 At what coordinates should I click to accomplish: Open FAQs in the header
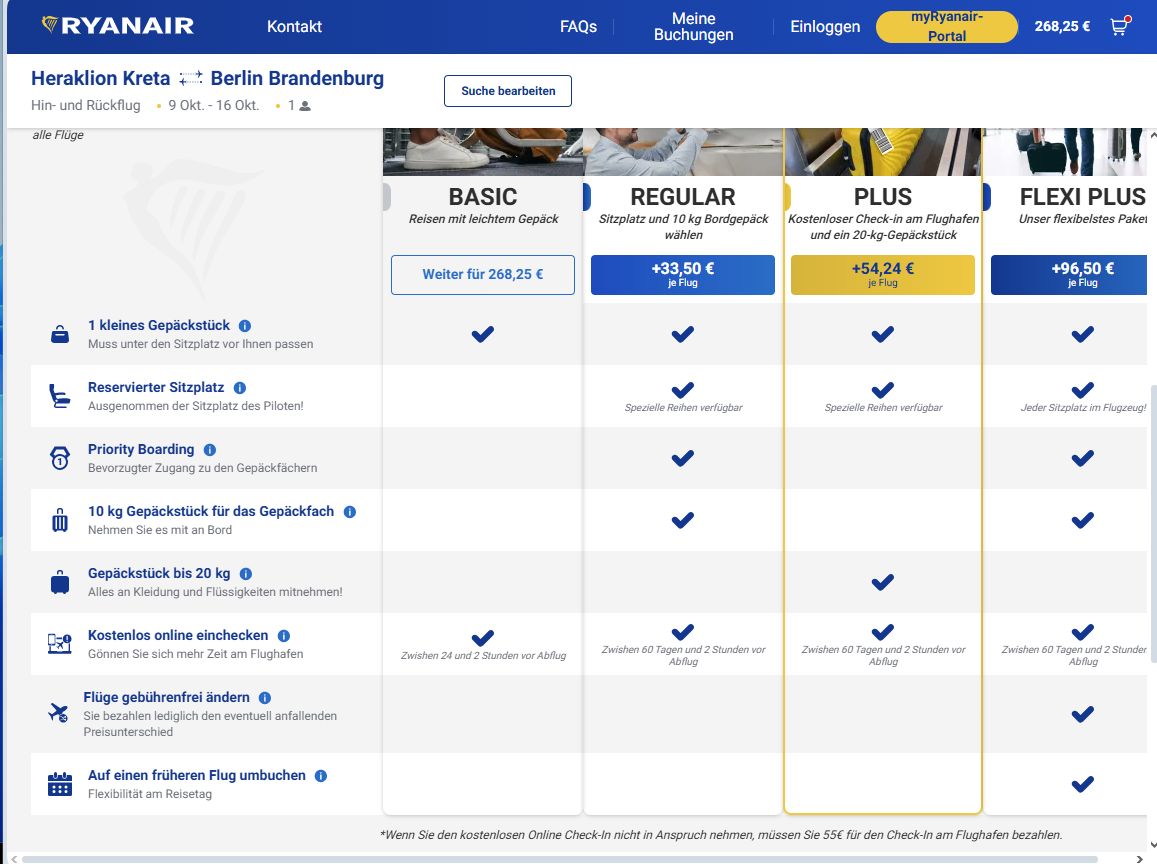tap(578, 27)
